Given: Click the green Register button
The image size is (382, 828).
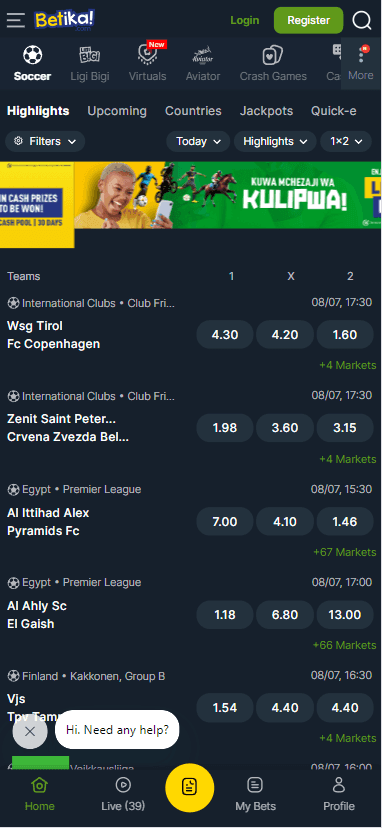Looking at the screenshot, I should (x=309, y=21).
